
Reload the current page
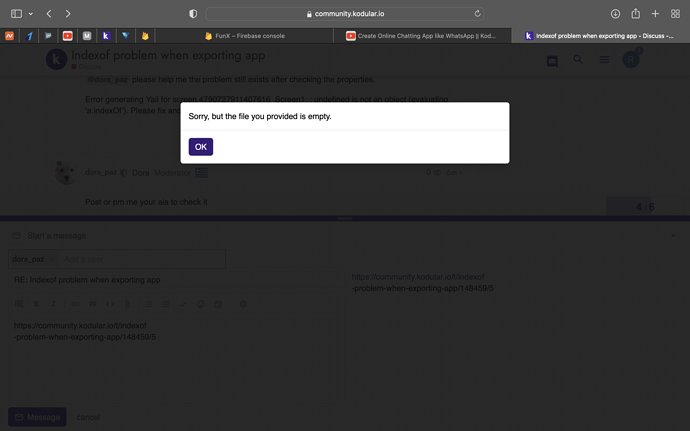tap(477, 14)
